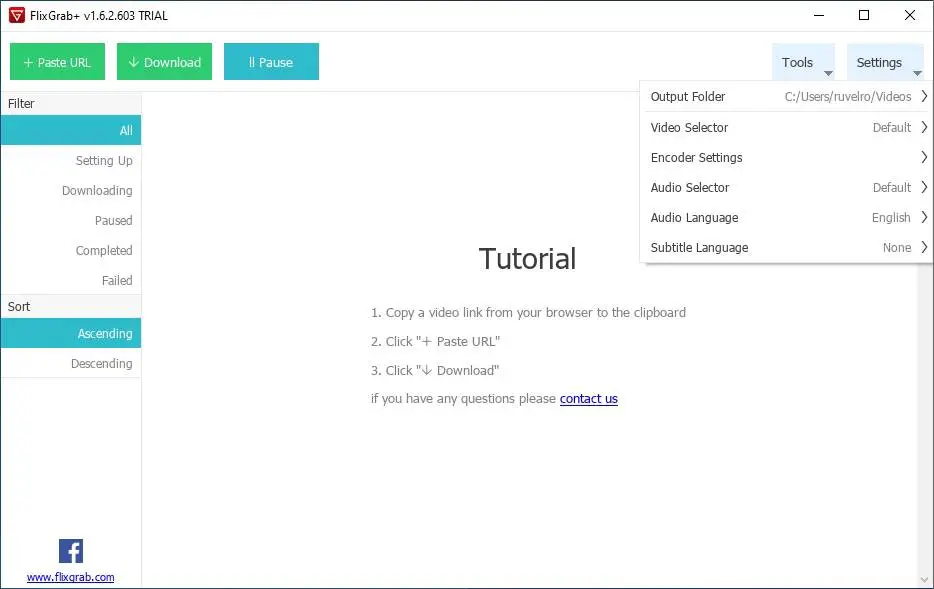Open the Audio Selector submenu

(x=786, y=188)
